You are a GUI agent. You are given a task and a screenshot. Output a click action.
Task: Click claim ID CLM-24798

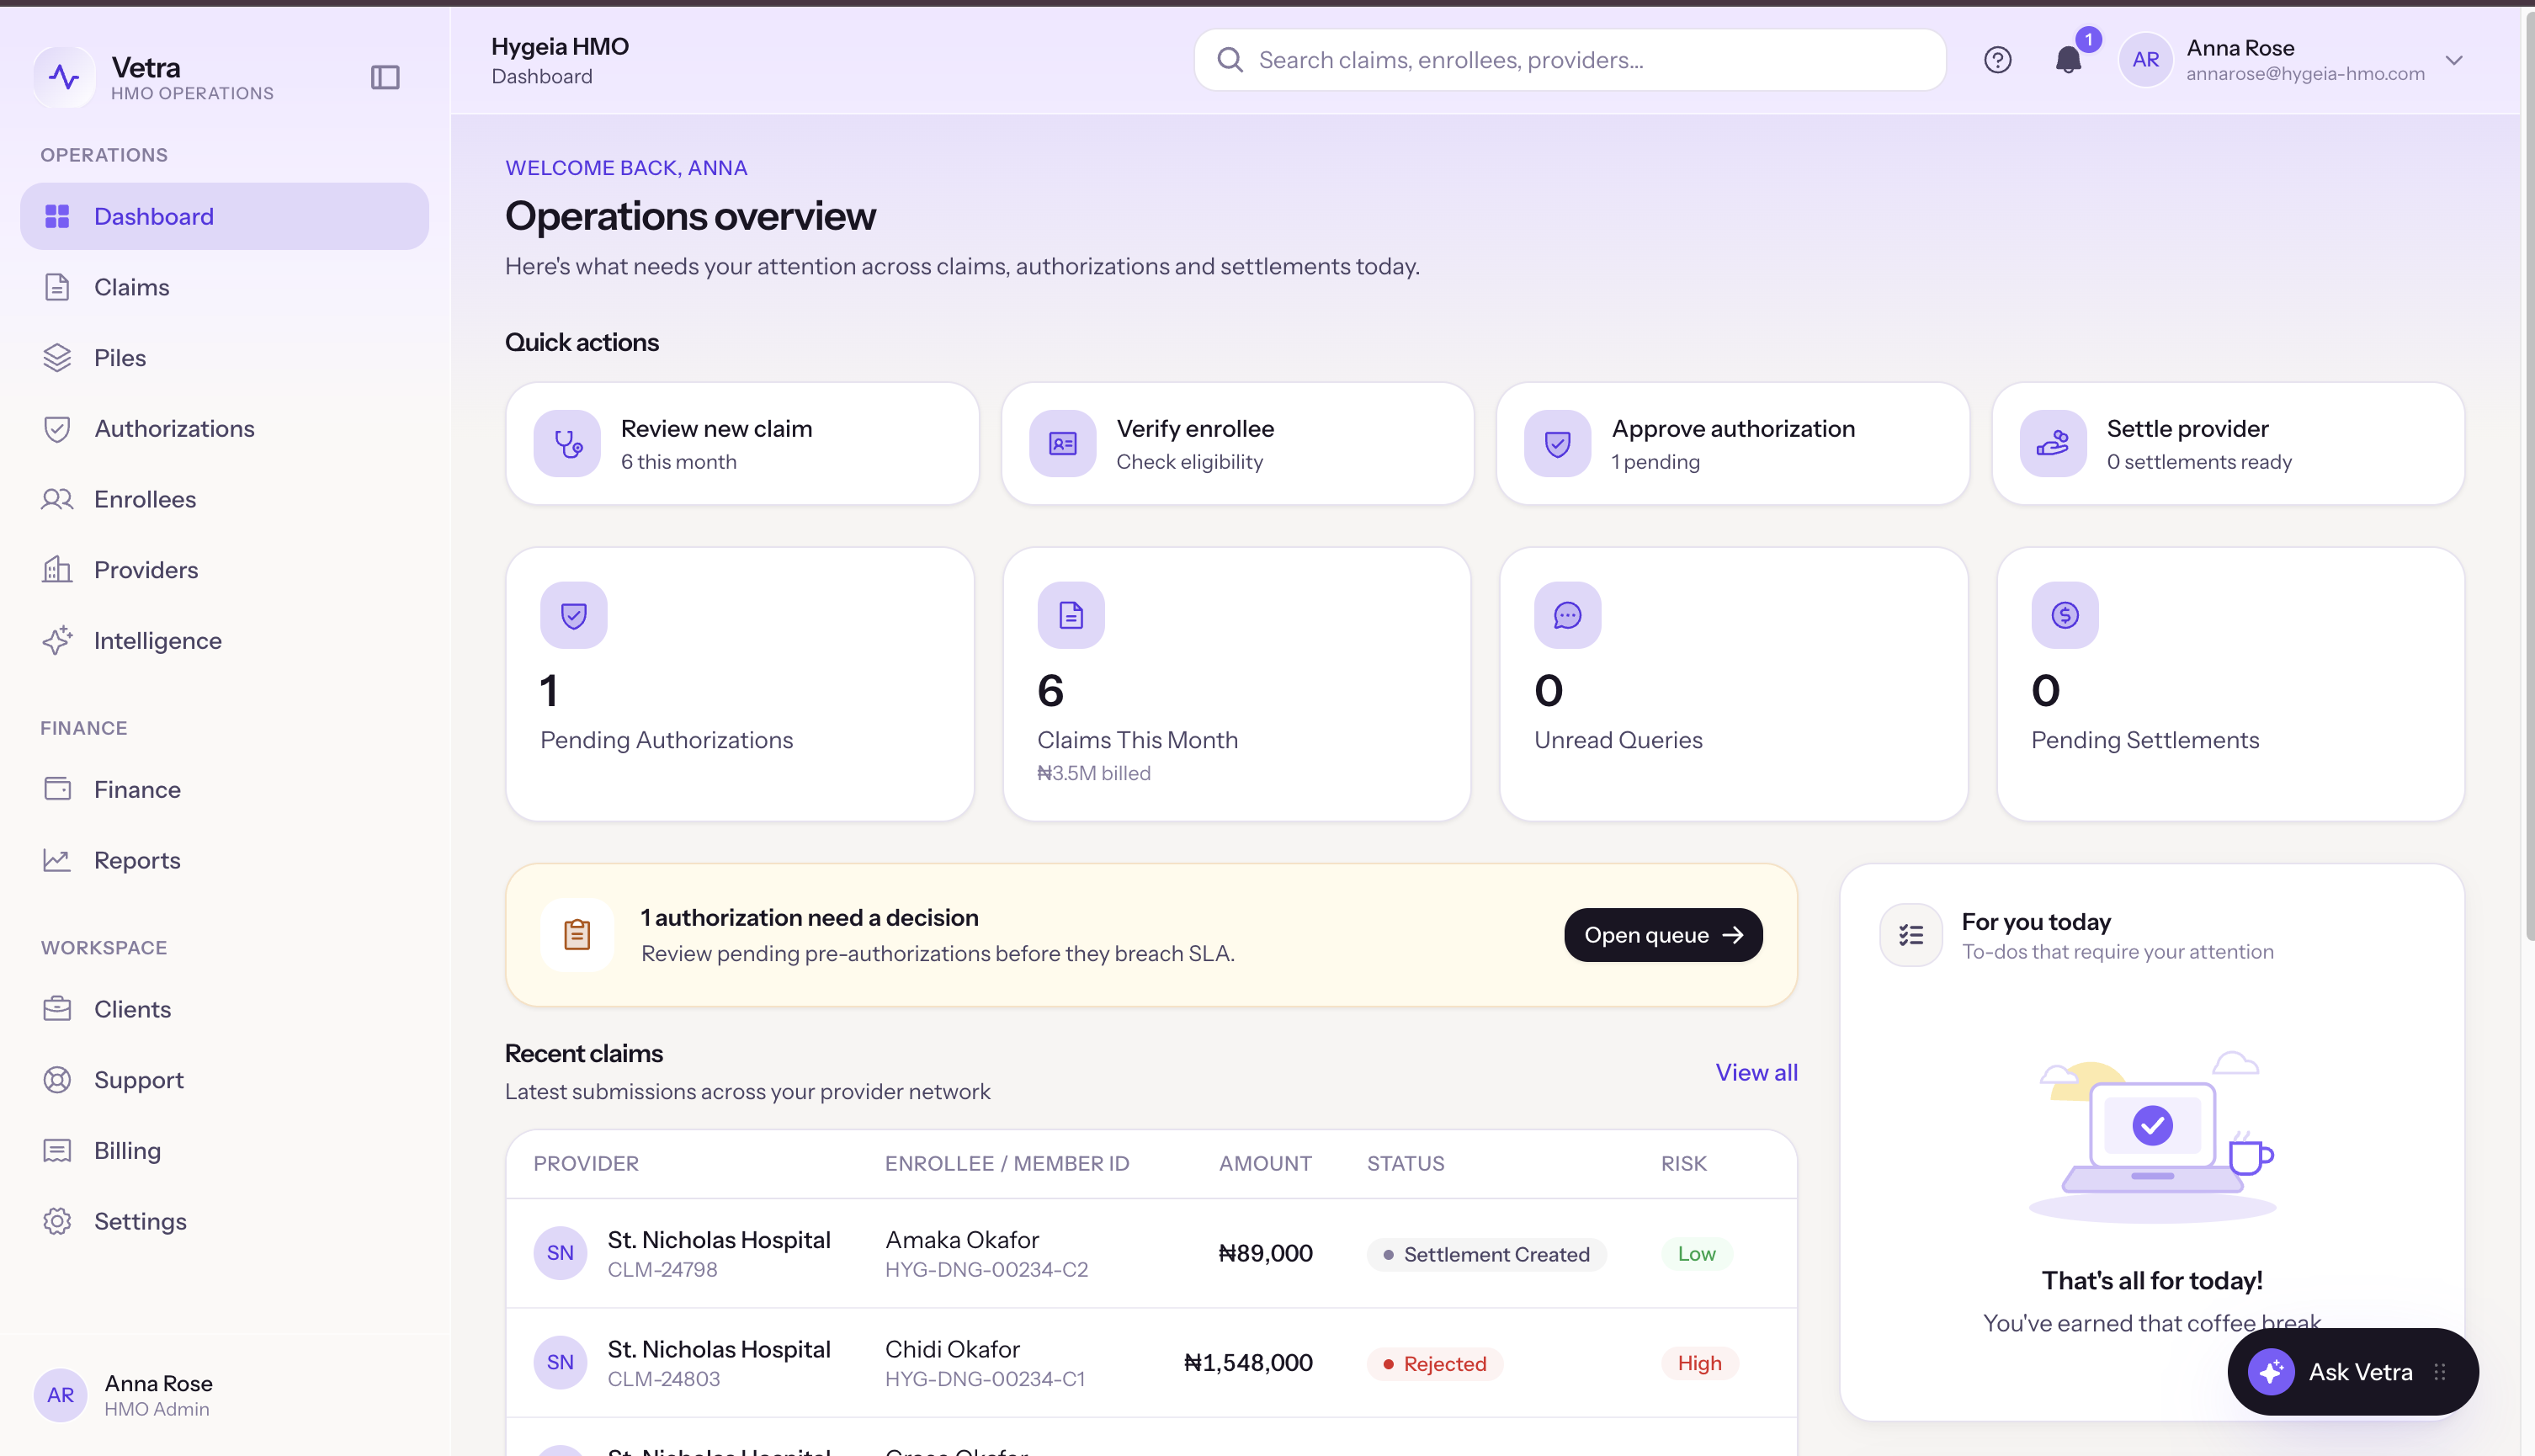[663, 1269]
